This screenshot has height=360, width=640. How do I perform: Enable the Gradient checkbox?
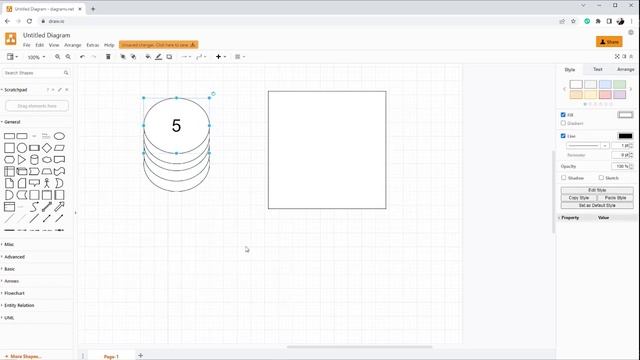click(x=563, y=123)
